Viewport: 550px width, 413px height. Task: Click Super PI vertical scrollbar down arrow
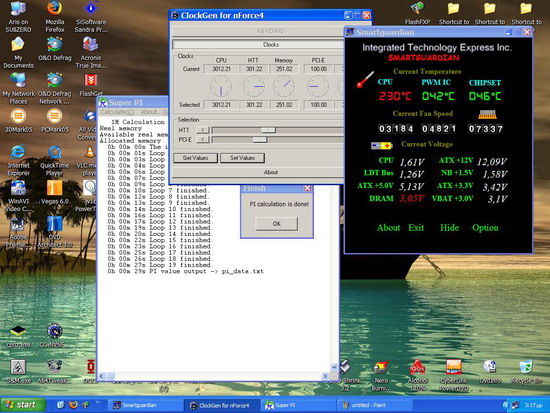[334, 367]
